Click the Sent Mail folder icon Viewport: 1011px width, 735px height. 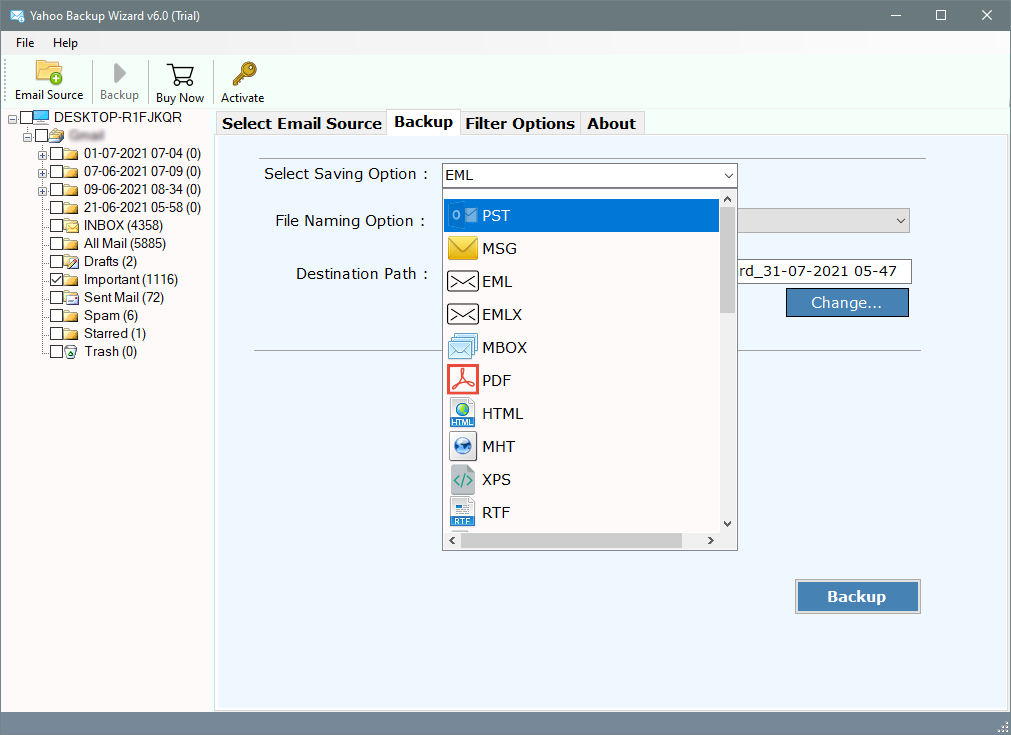pos(72,298)
